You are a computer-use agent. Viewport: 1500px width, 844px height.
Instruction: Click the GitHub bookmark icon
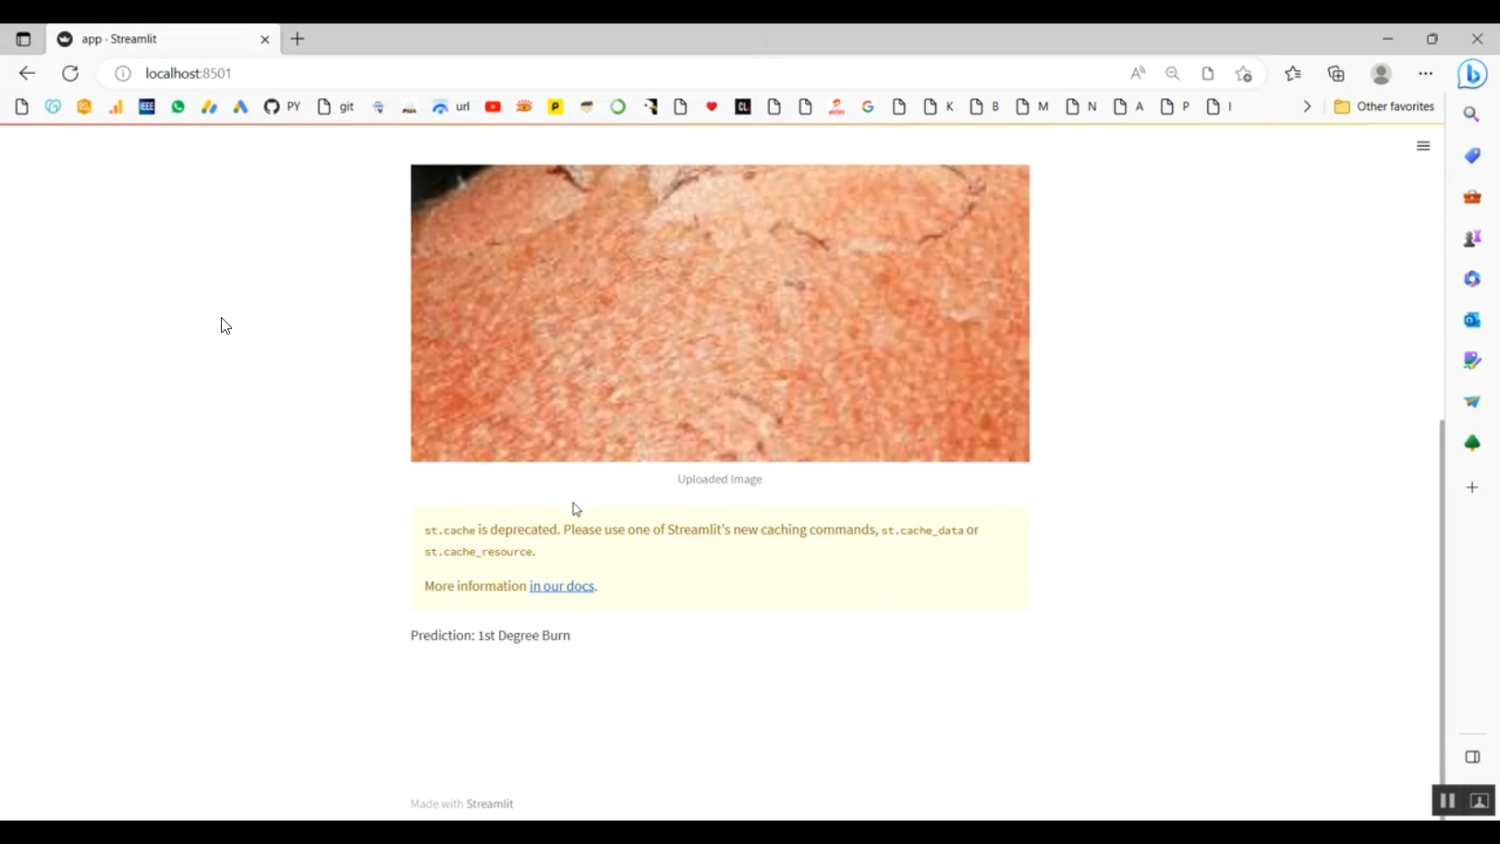271,106
